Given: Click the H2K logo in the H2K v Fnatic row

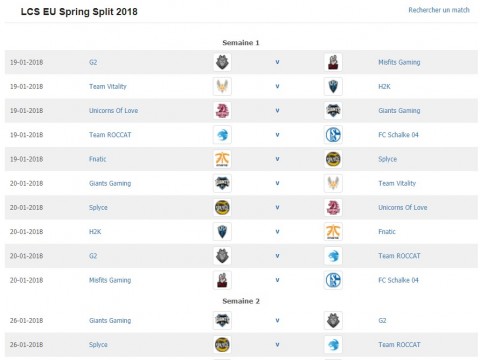Looking at the screenshot, I should pyautogui.click(x=222, y=232).
